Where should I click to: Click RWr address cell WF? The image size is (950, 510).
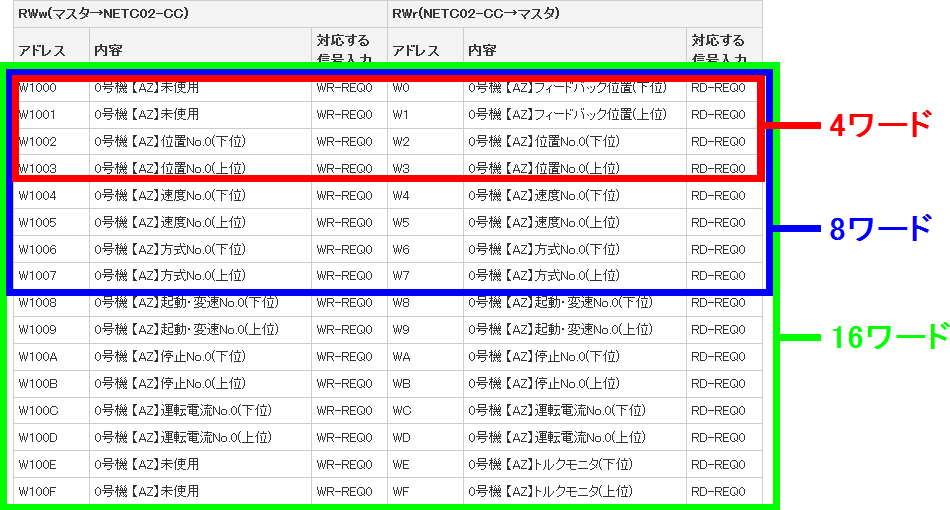coord(425,491)
